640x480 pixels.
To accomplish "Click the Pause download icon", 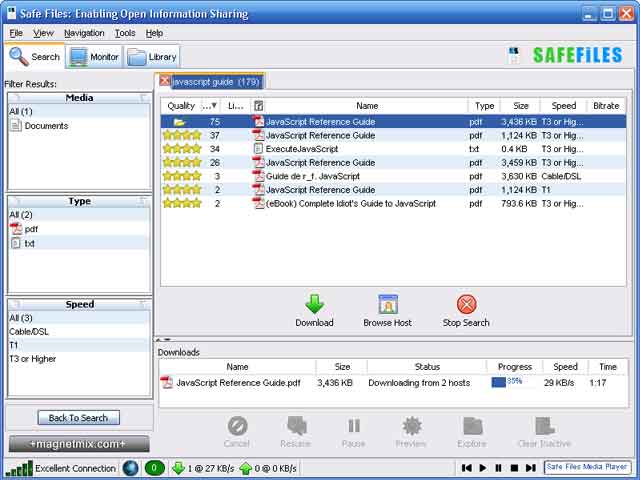I will (x=353, y=427).
